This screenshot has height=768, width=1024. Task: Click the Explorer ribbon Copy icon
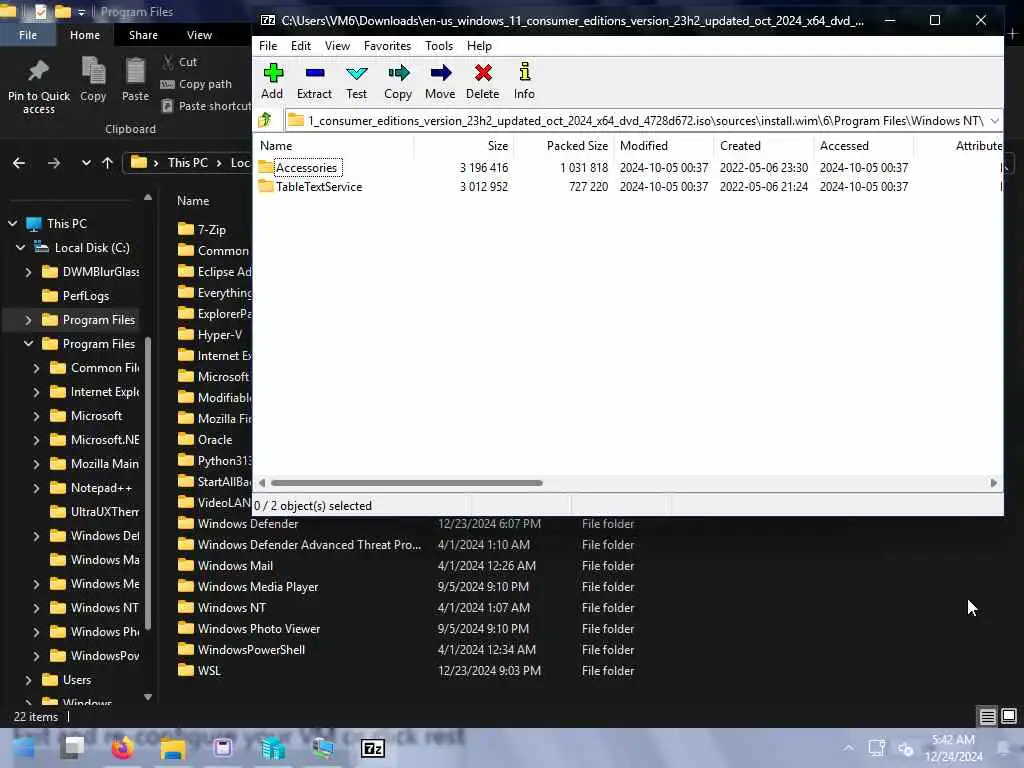[x=93, y=80]
